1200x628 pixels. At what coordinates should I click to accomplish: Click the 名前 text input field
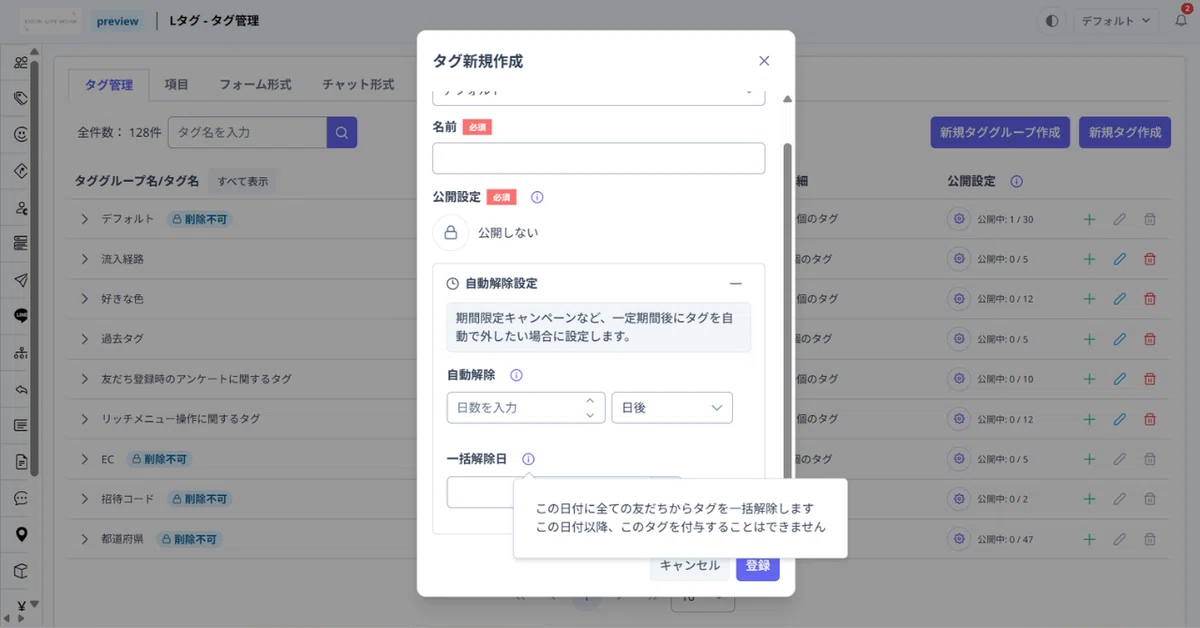(x=599, y=158)
